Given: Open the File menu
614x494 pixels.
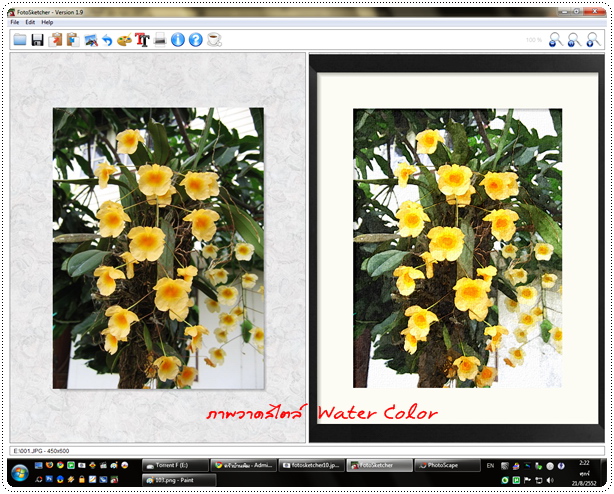Looking at the screenshot, I should [14, 22].
